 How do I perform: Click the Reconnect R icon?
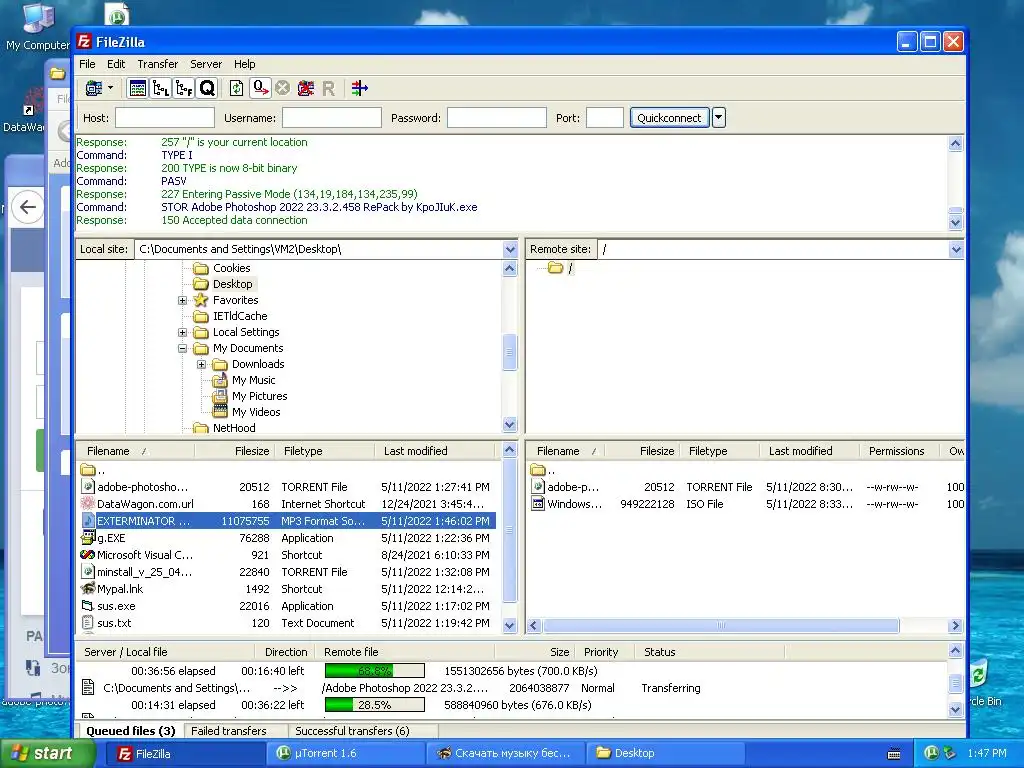328,88
